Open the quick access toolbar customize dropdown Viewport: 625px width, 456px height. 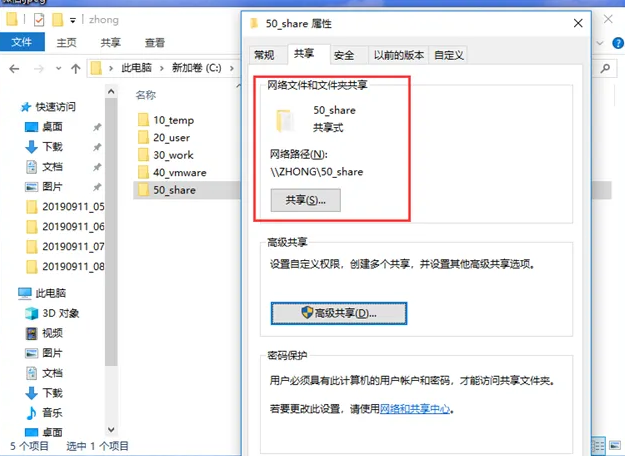point(73,20)
